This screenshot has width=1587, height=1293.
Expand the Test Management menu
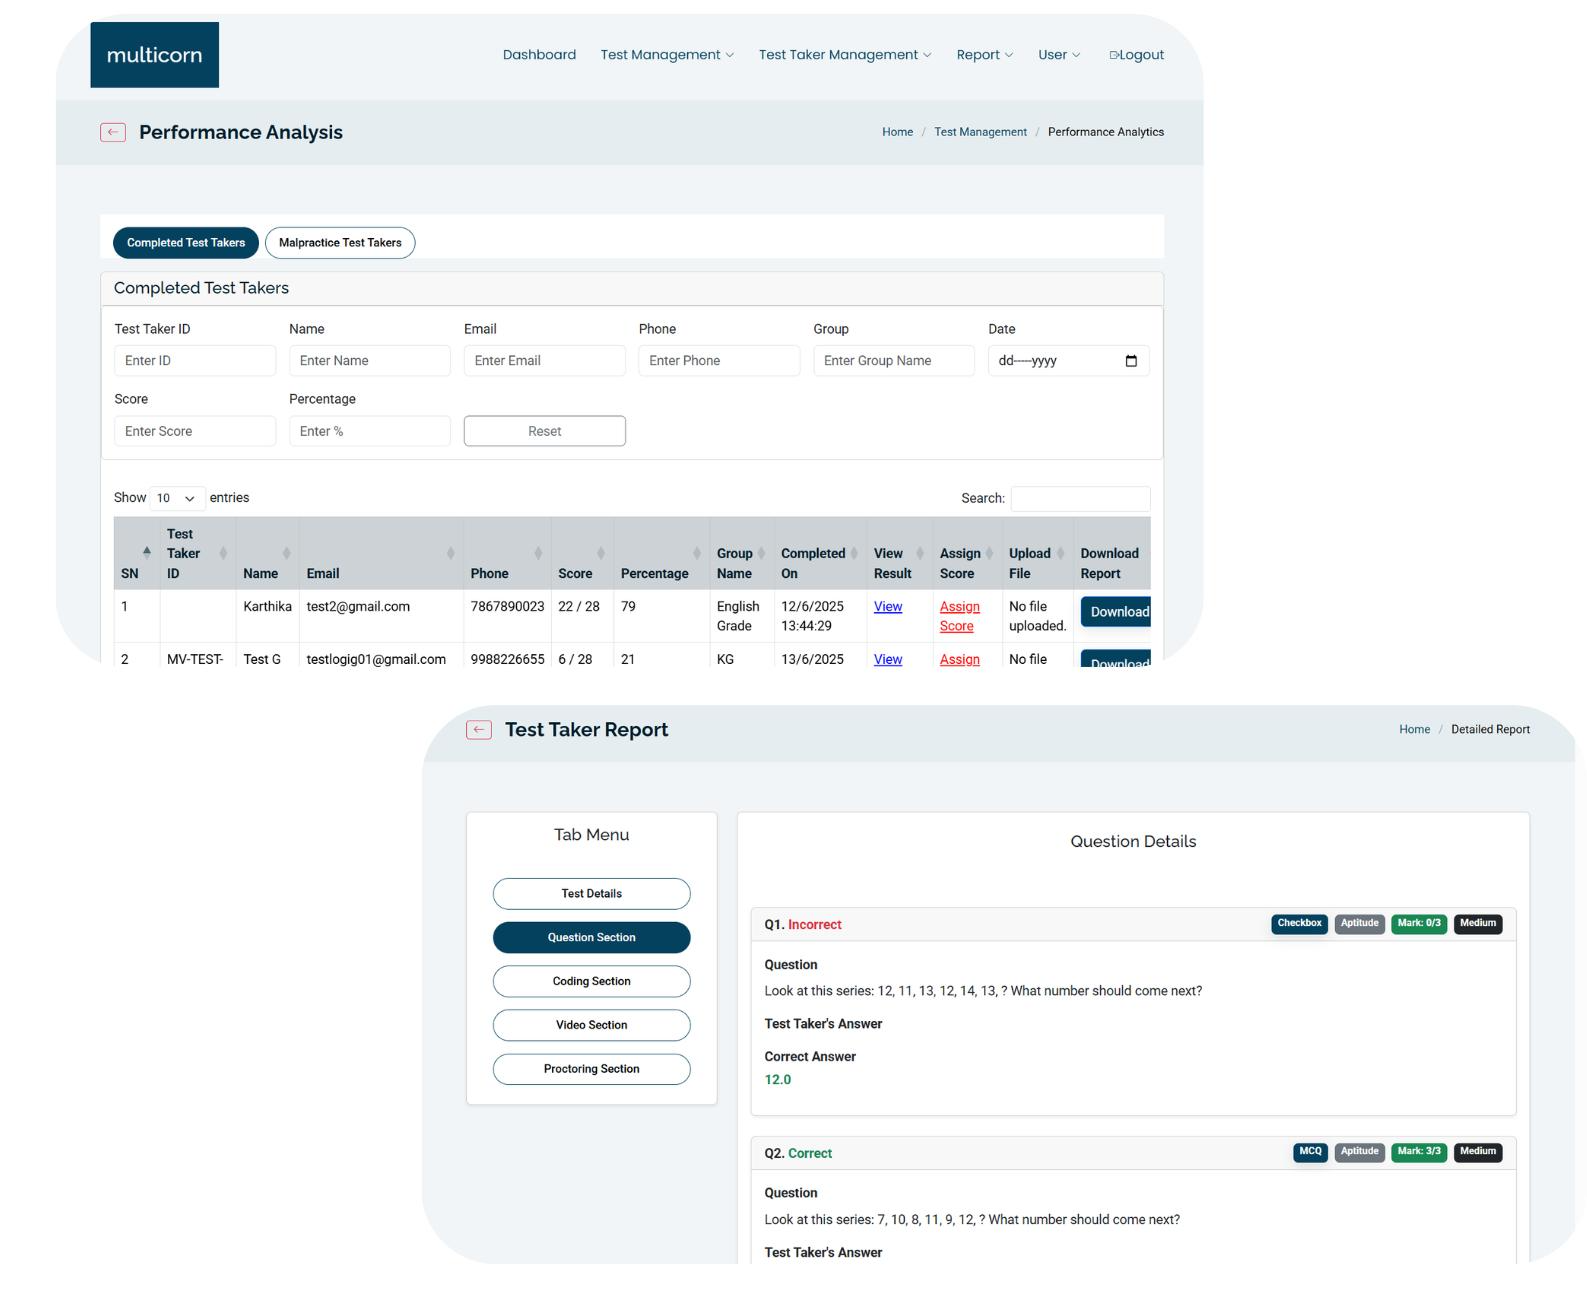coord(666,55)
